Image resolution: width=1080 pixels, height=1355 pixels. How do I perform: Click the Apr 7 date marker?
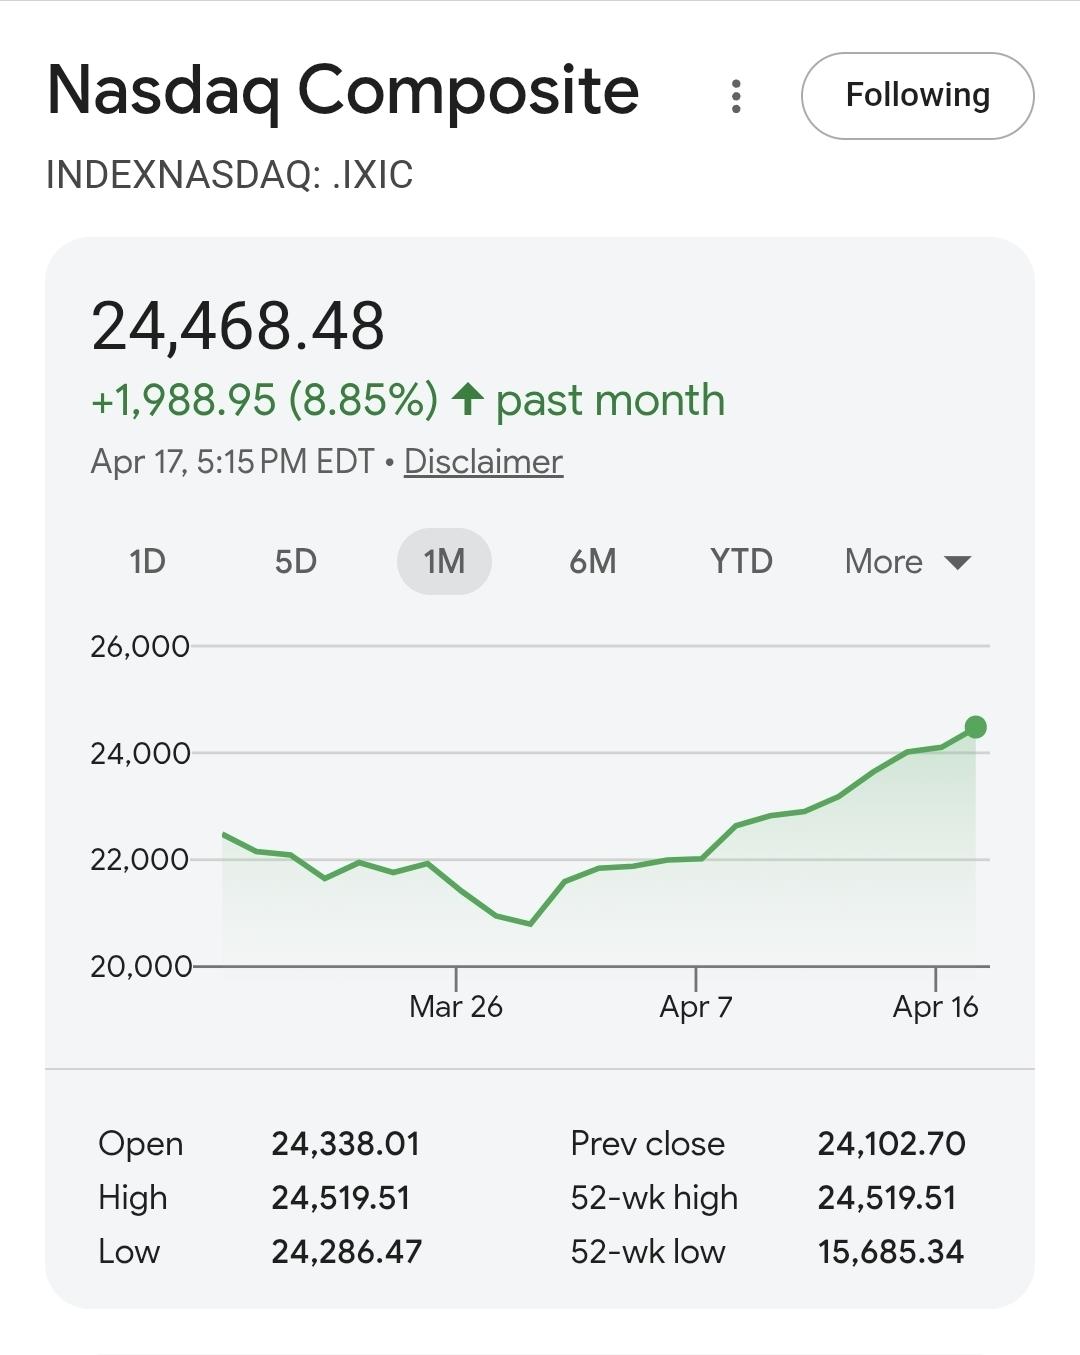(x=696, y=1006)
